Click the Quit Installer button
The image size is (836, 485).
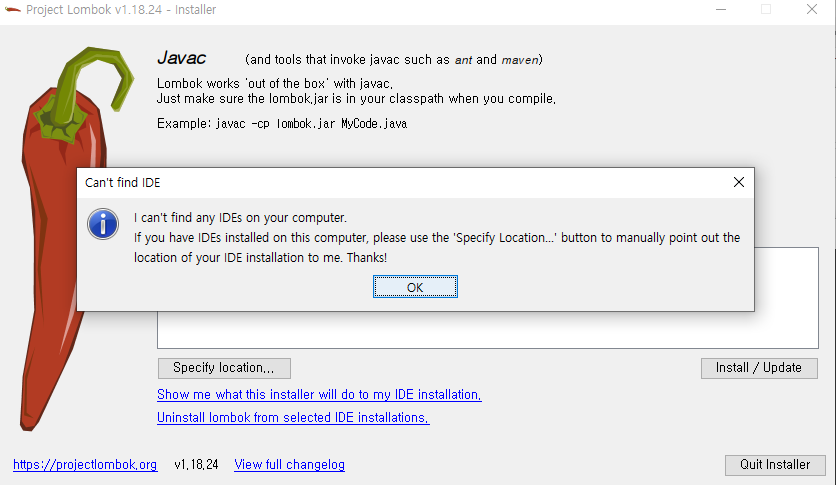[x=775, y=465]
